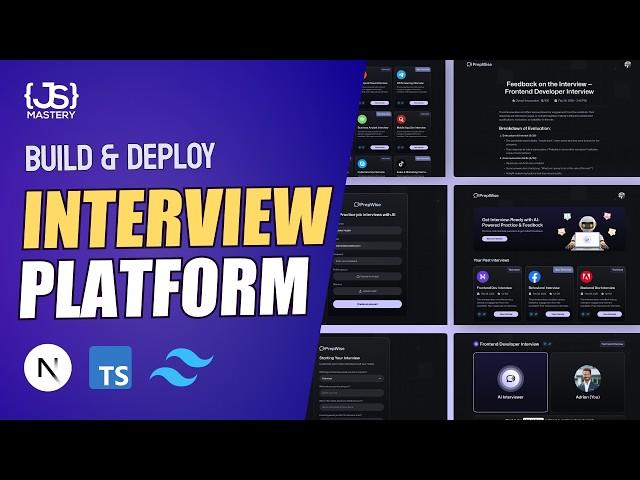This screenshot has width=640, height=480.
Task: Click PrepWise logo on dashboard screen
Action: point(486,196)
